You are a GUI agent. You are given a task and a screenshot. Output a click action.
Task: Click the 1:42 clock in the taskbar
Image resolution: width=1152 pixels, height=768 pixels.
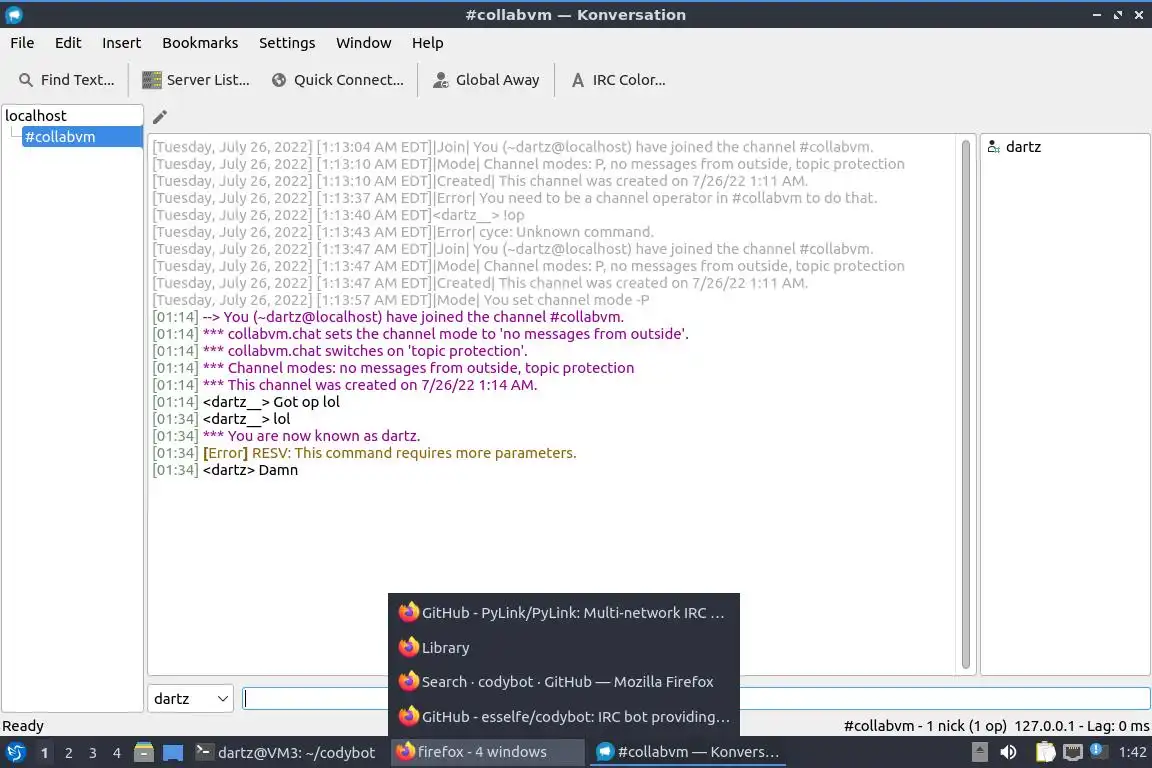(1132, 752)
